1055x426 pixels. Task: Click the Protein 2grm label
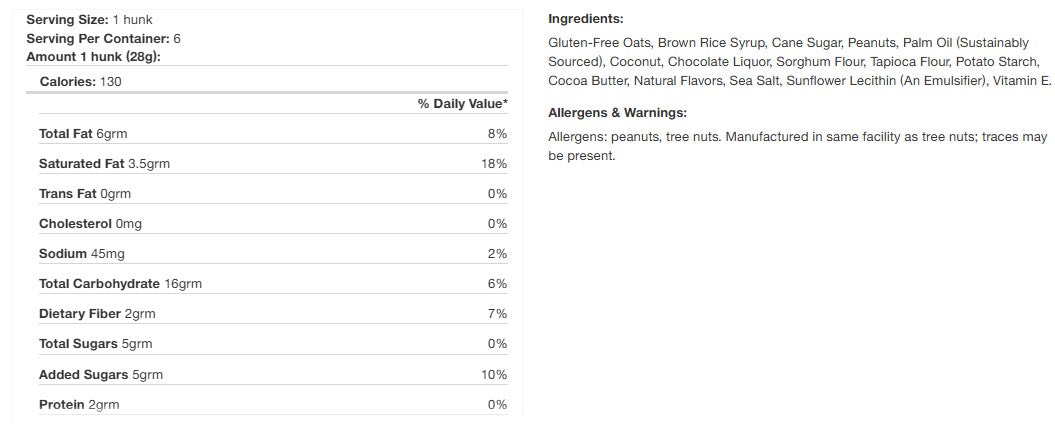[x=79, y=404]
